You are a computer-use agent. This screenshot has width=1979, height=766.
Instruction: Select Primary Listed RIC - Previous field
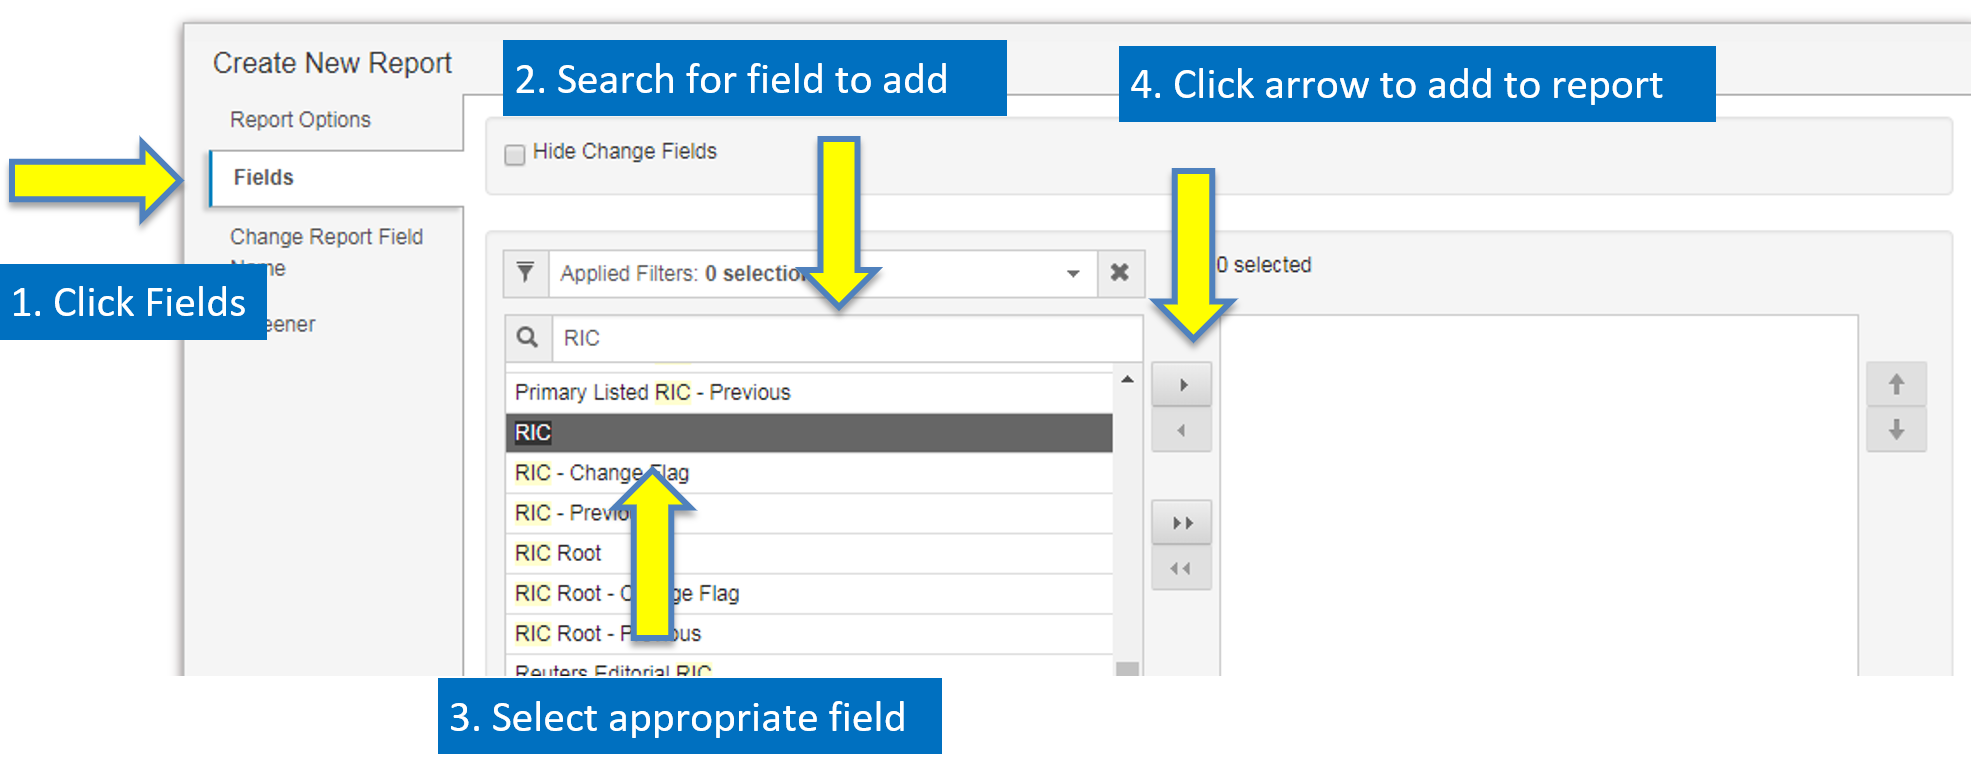pos(809,392)
